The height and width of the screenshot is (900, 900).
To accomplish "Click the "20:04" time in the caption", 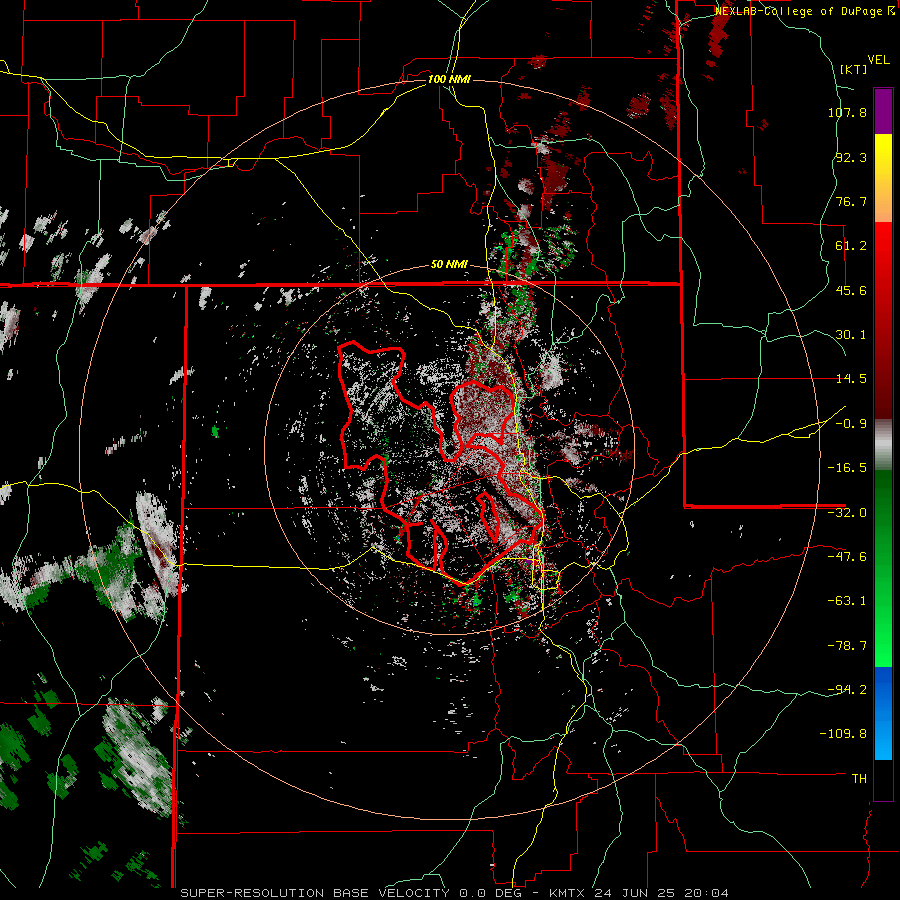I will pos(707,893).
